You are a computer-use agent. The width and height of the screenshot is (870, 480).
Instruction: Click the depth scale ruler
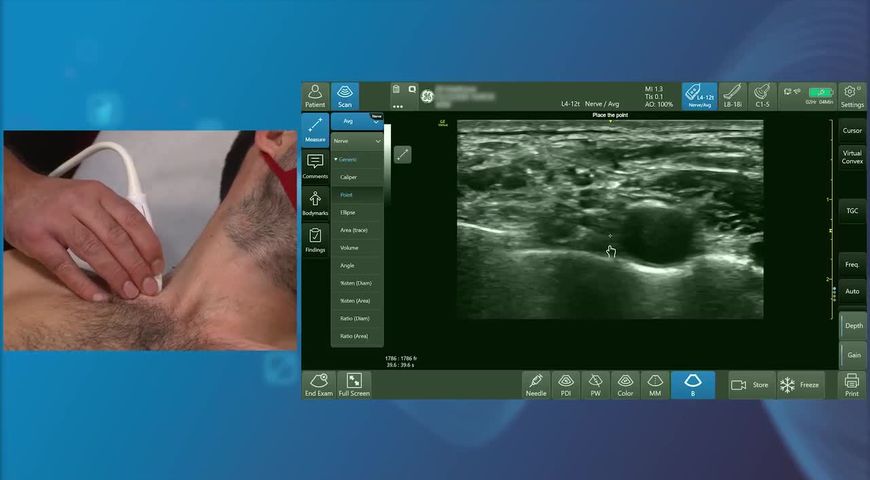pyautogui.click(x=831, y=219)
